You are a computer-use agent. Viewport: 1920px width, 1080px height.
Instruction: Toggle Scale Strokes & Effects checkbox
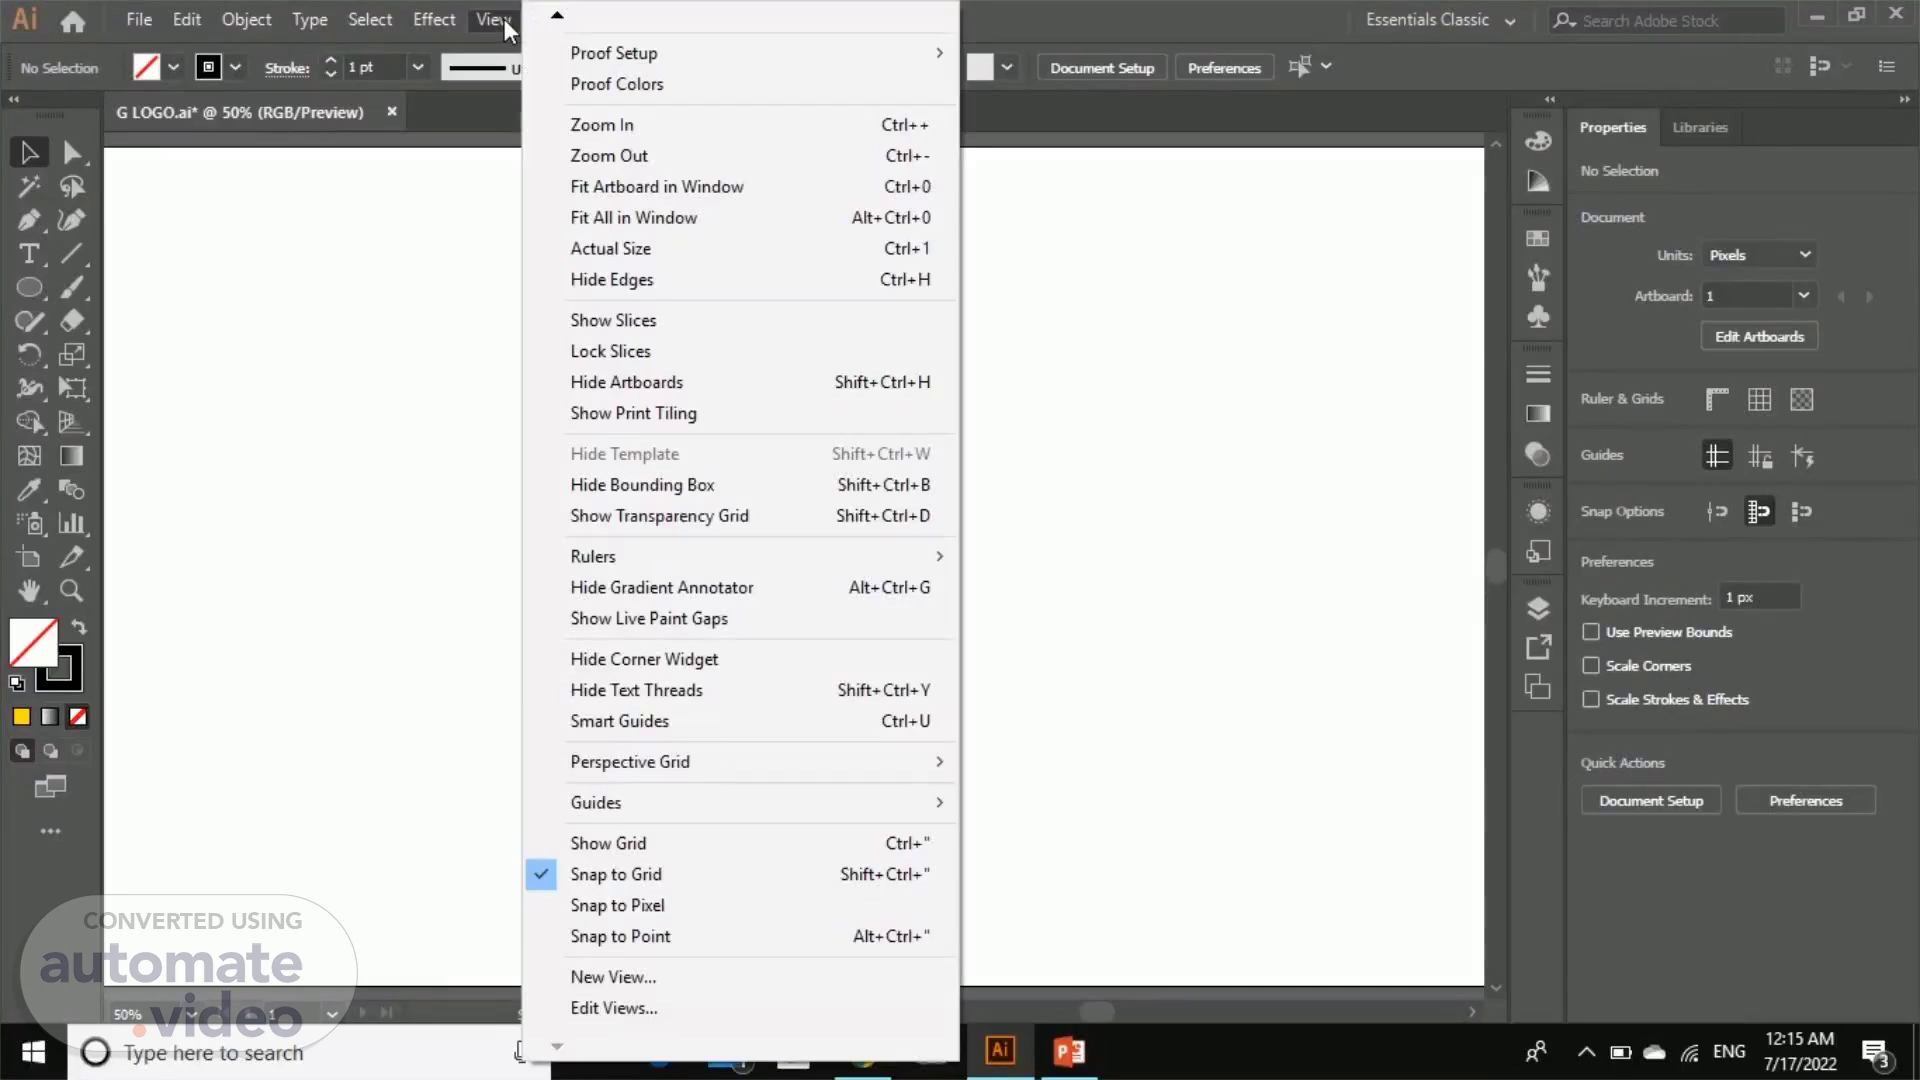pyautogui.click(x=1591, y=700)
